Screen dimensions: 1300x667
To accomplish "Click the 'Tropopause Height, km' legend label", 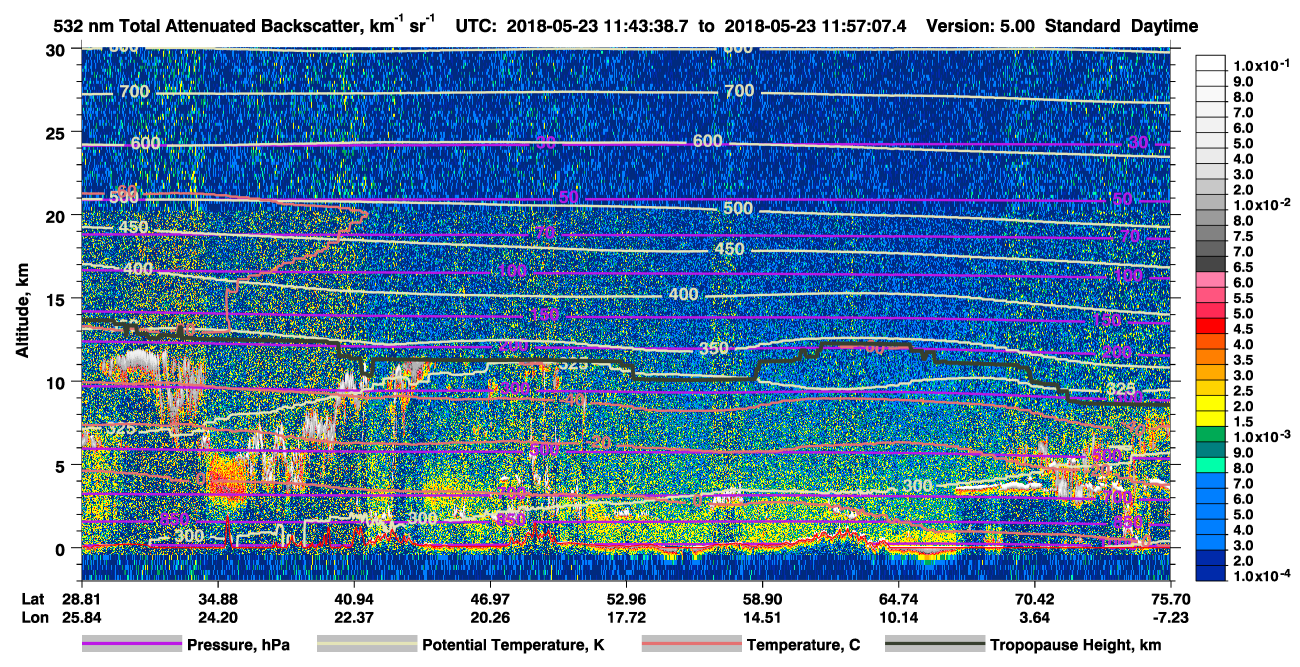I will 1076,646.
